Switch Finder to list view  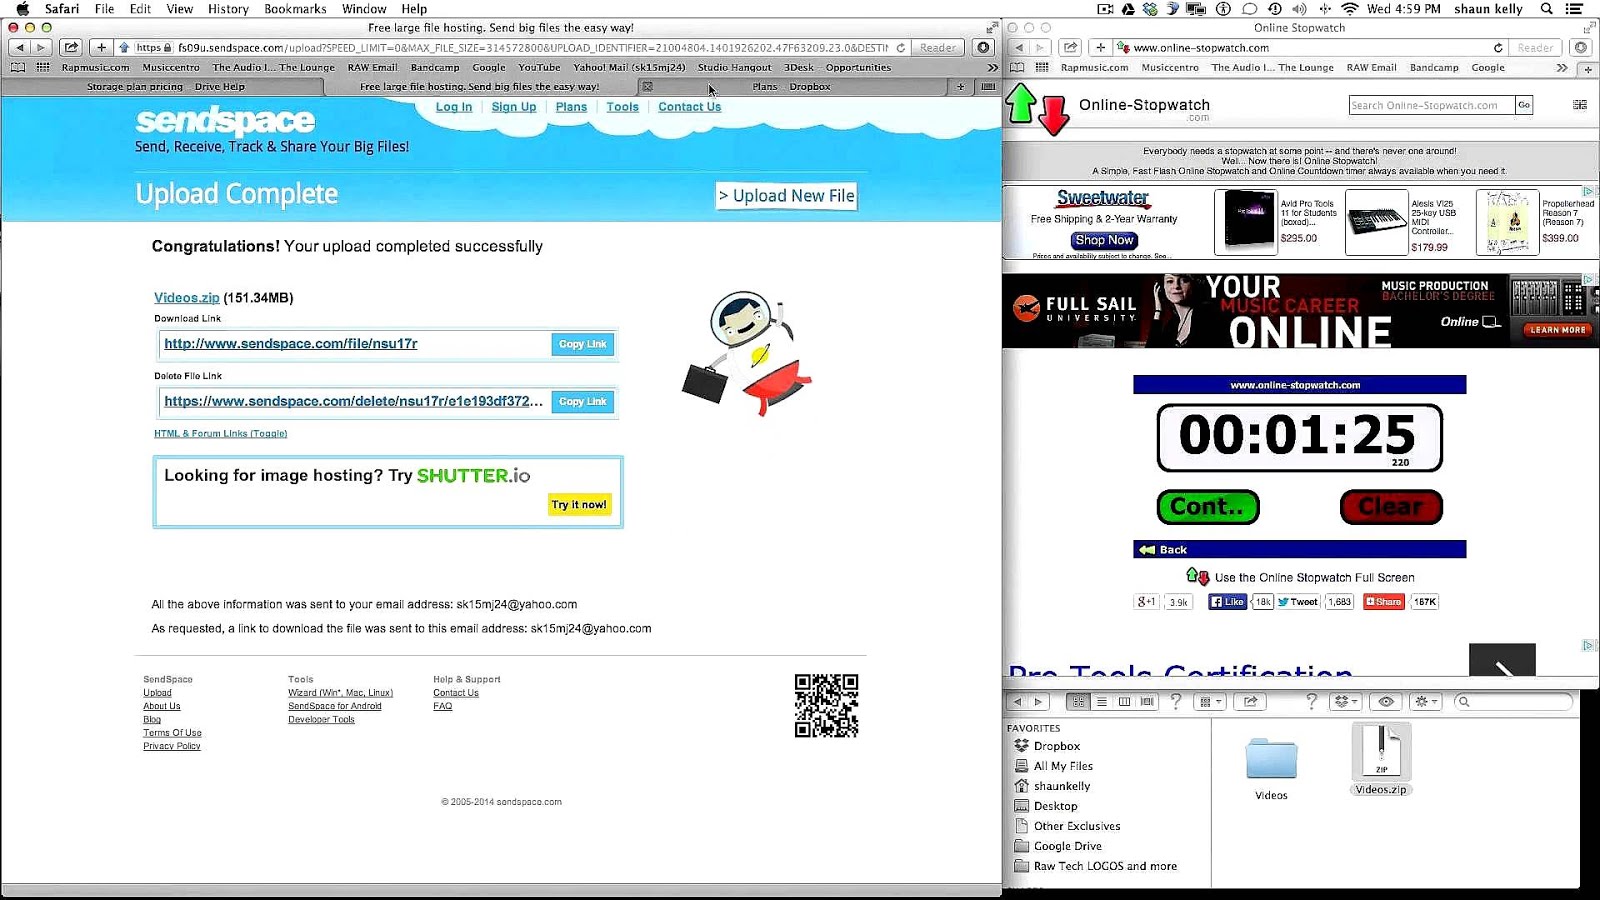pos(1101,701)
